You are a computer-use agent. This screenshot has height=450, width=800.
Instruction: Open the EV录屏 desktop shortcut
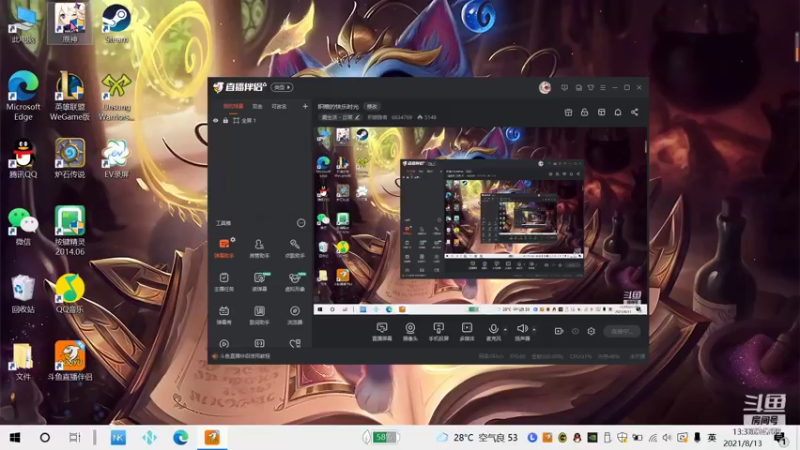point(116,159)
